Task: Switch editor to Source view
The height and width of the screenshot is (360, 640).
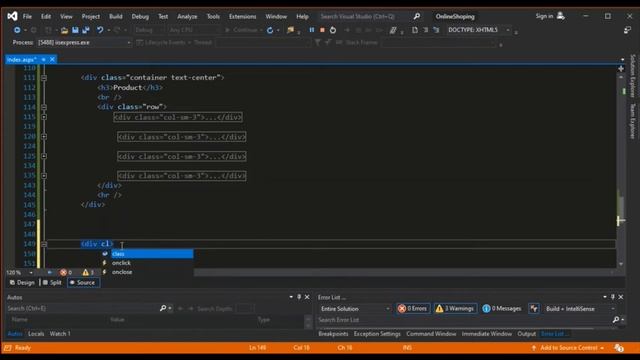Action: click(x=83, y=282)
